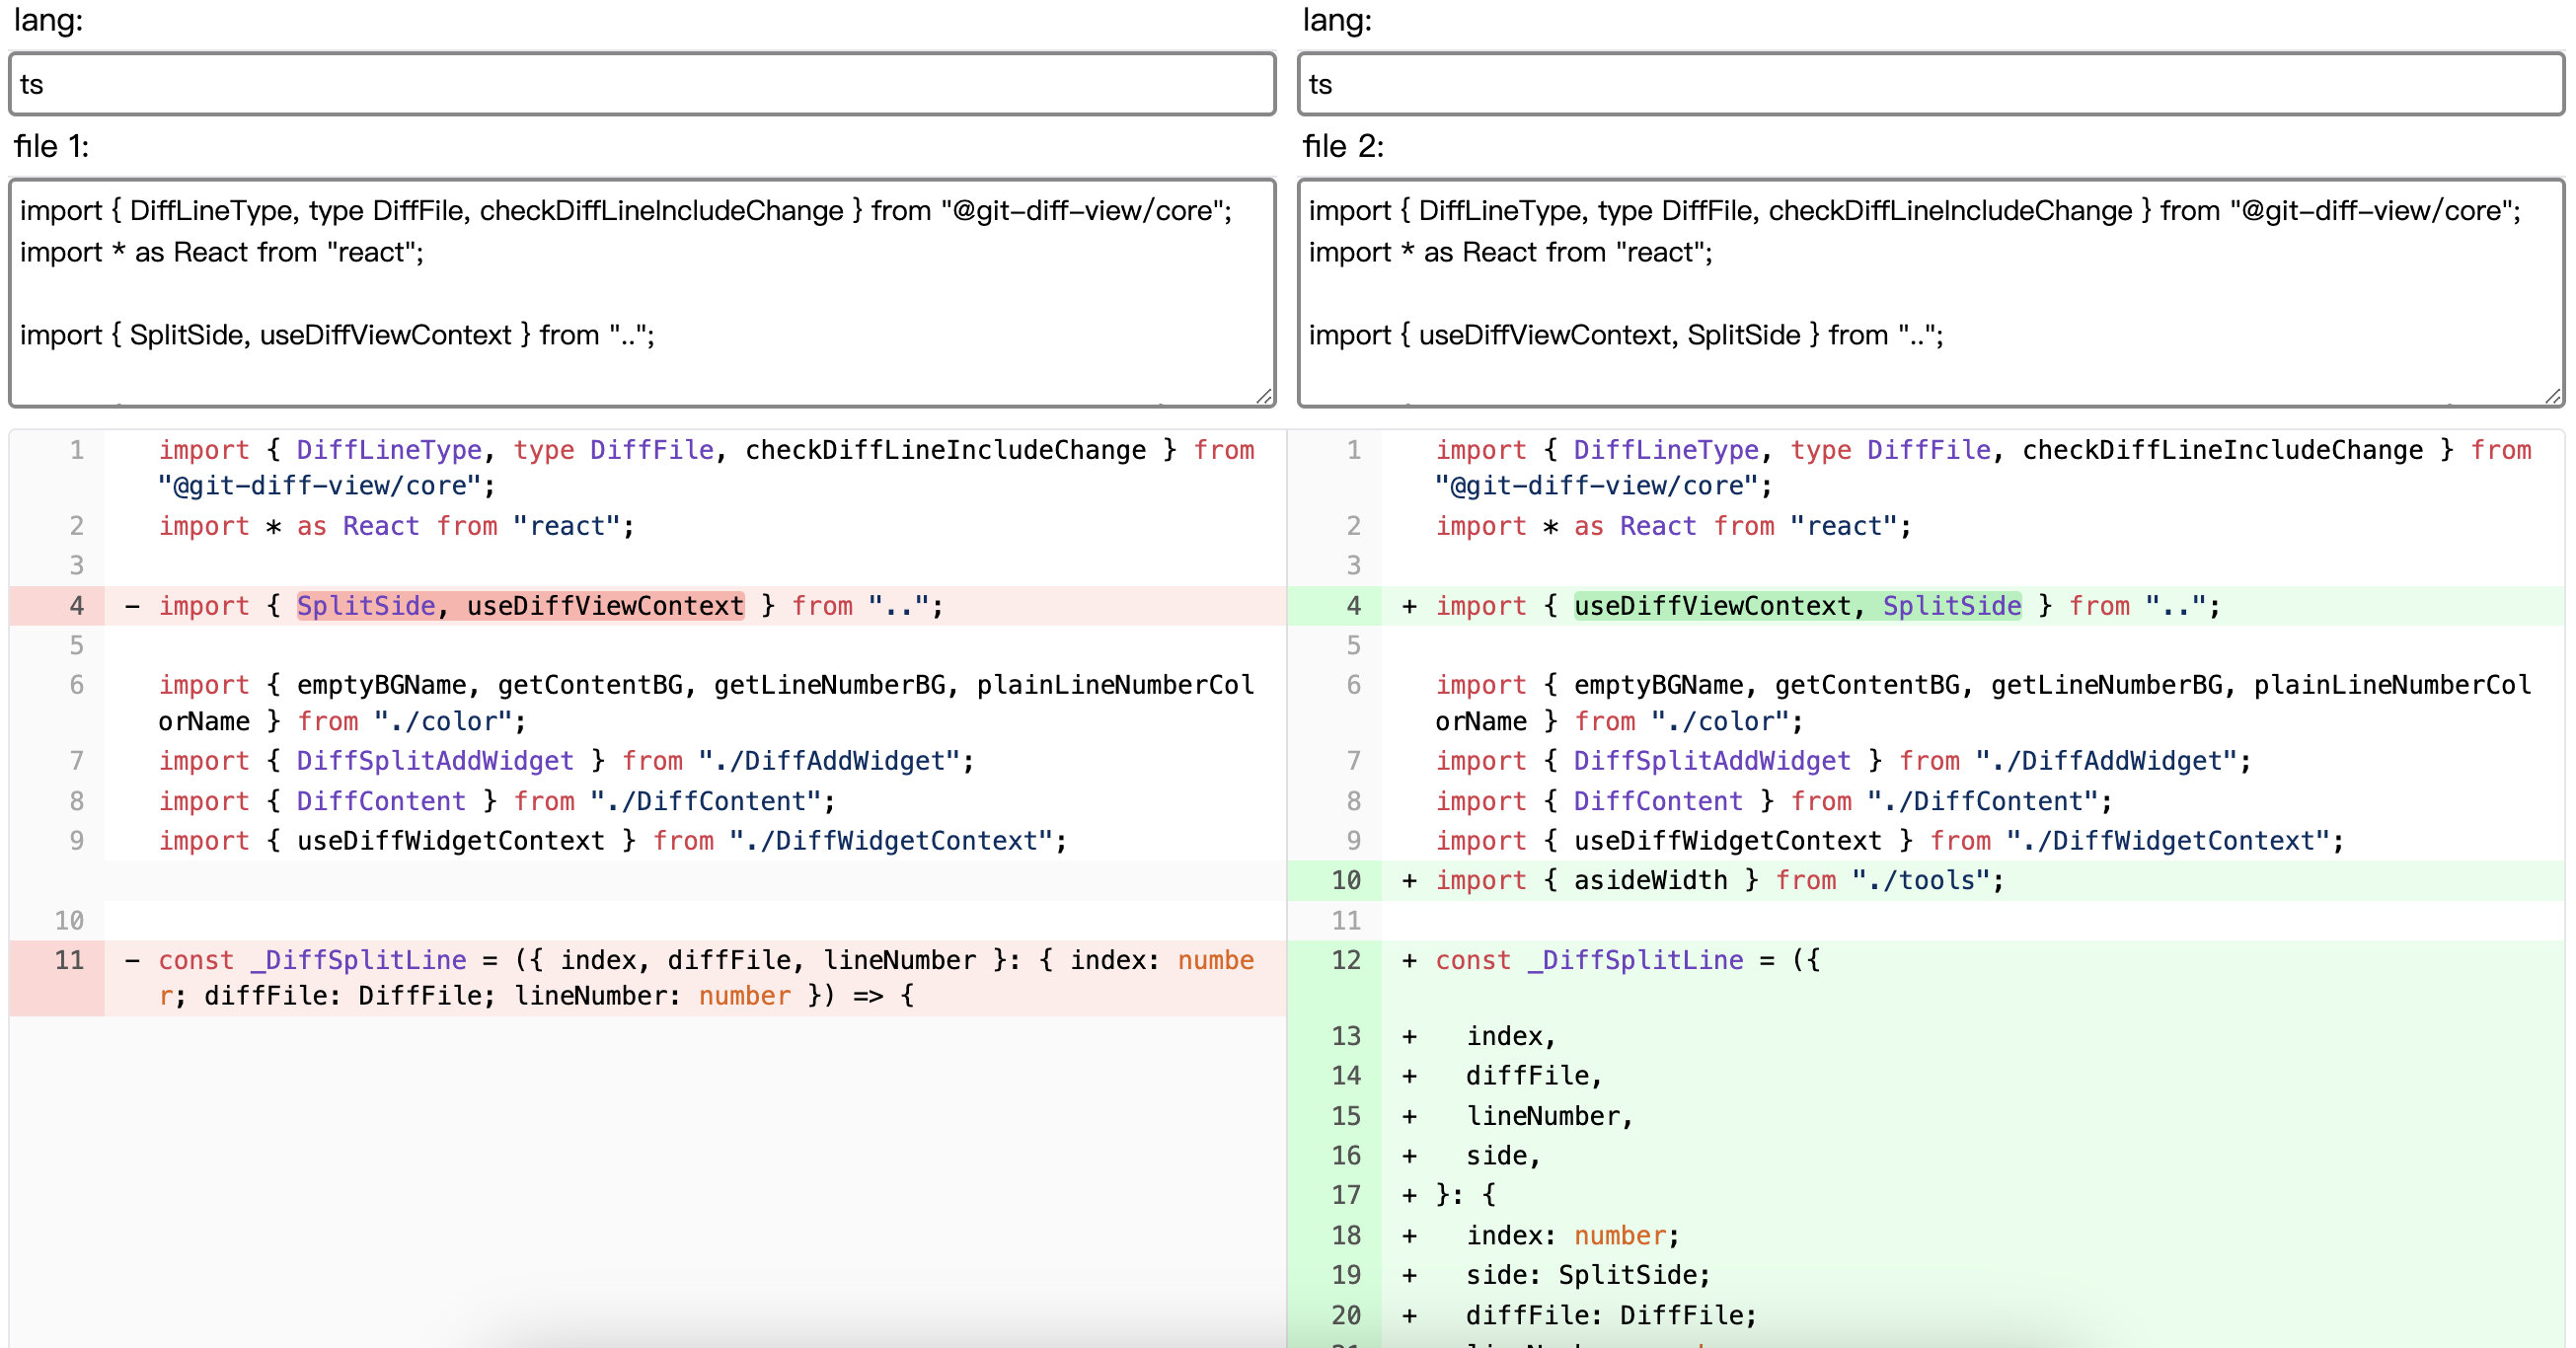
Task: Click plus marker beside 'side,' line 16
Action: point(1409,1156)
